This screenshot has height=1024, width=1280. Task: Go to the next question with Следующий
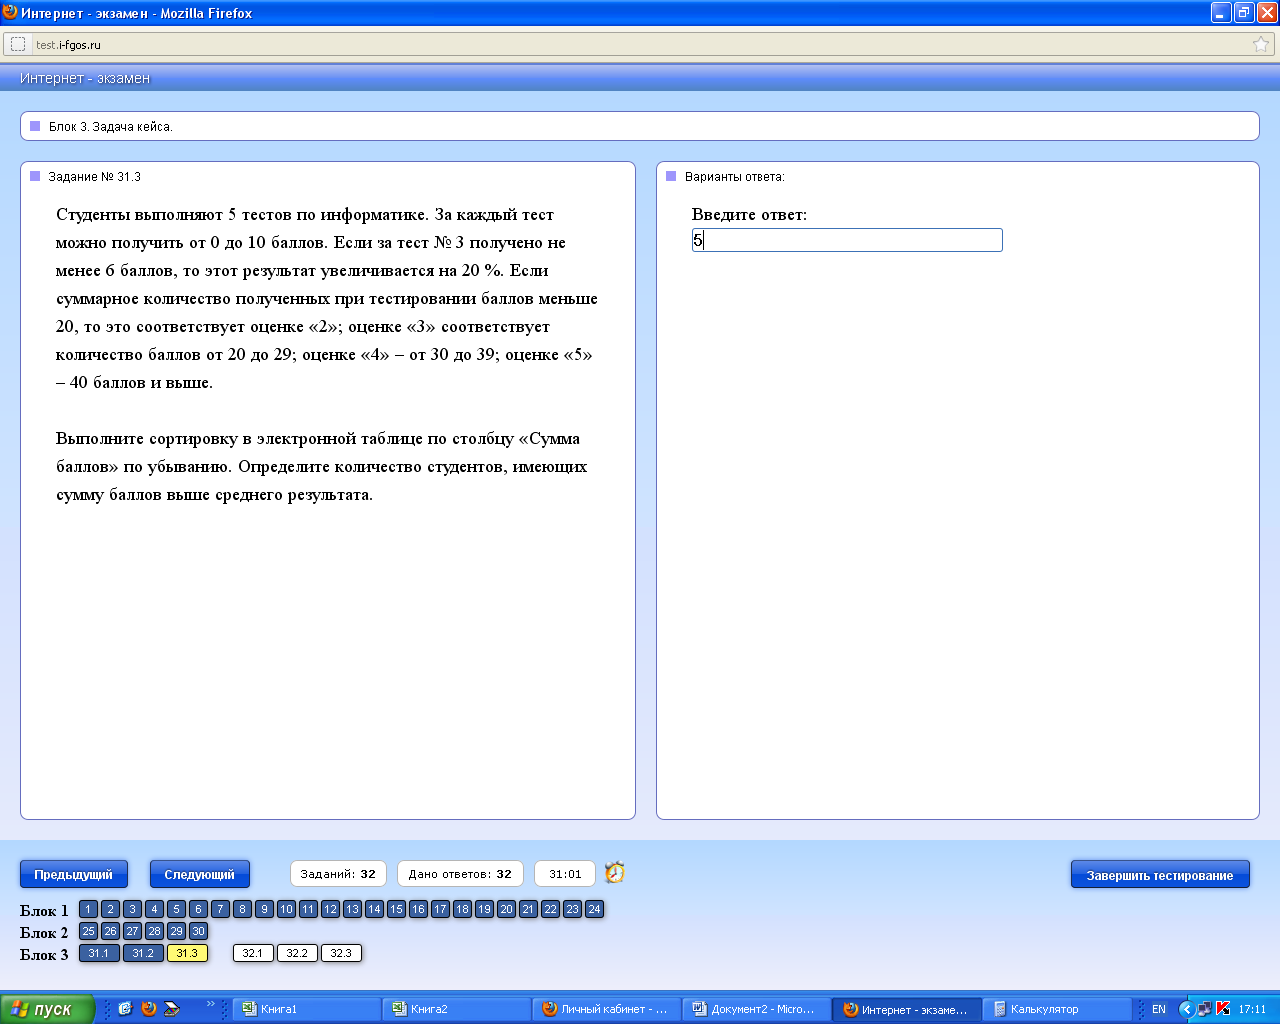(x=200, y=874)
